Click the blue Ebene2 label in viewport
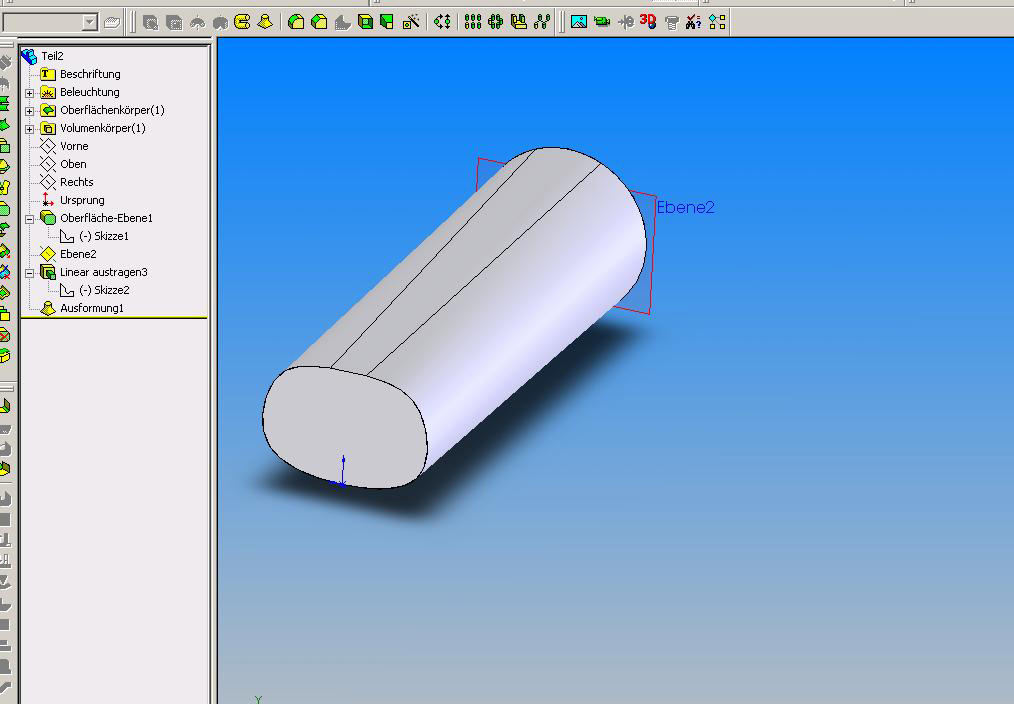The image size is (1014, 704). pyautogui.click(x=685, y=208)
